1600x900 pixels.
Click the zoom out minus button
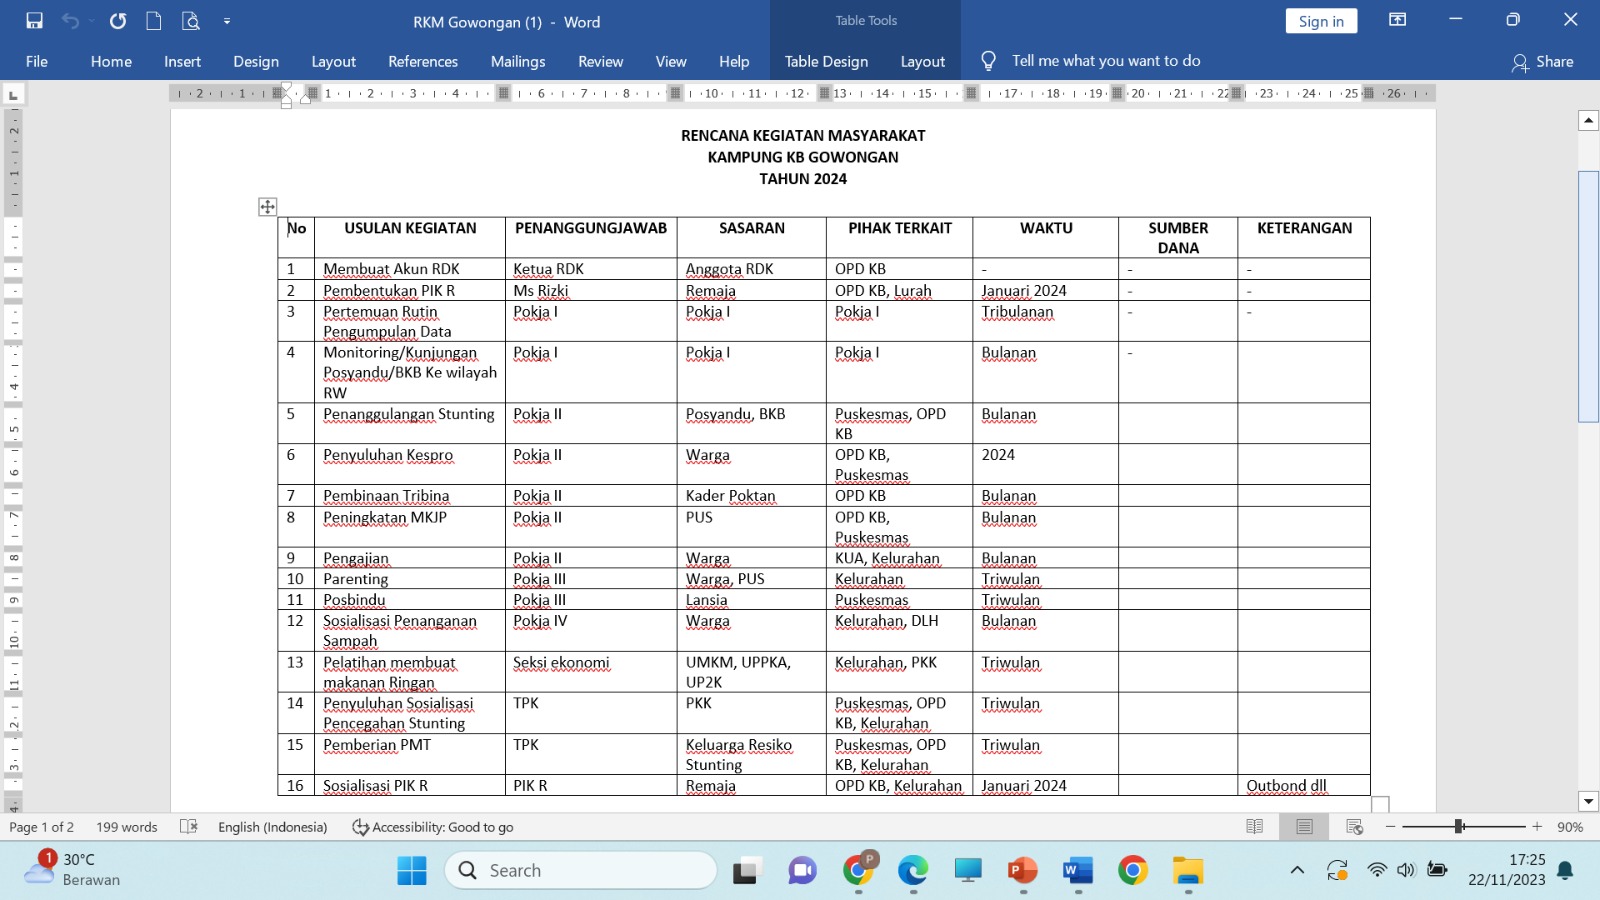click(1390, 827)
